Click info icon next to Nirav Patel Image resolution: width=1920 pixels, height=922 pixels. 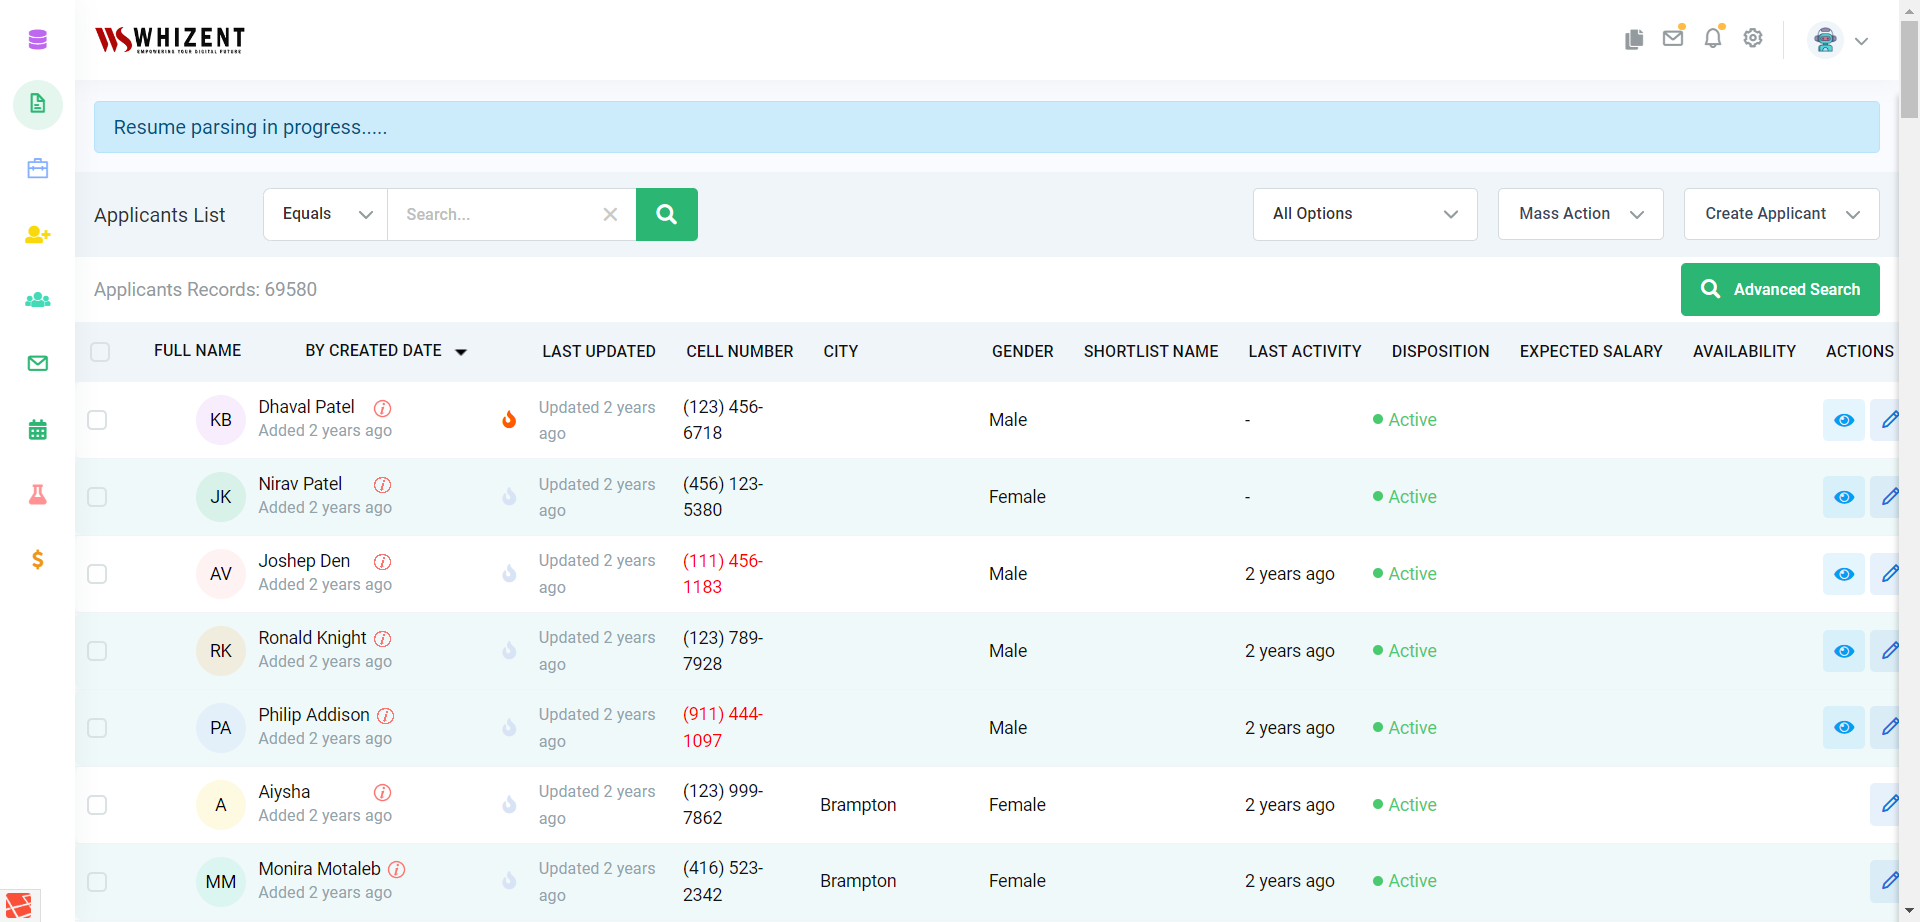pos(382,485)
